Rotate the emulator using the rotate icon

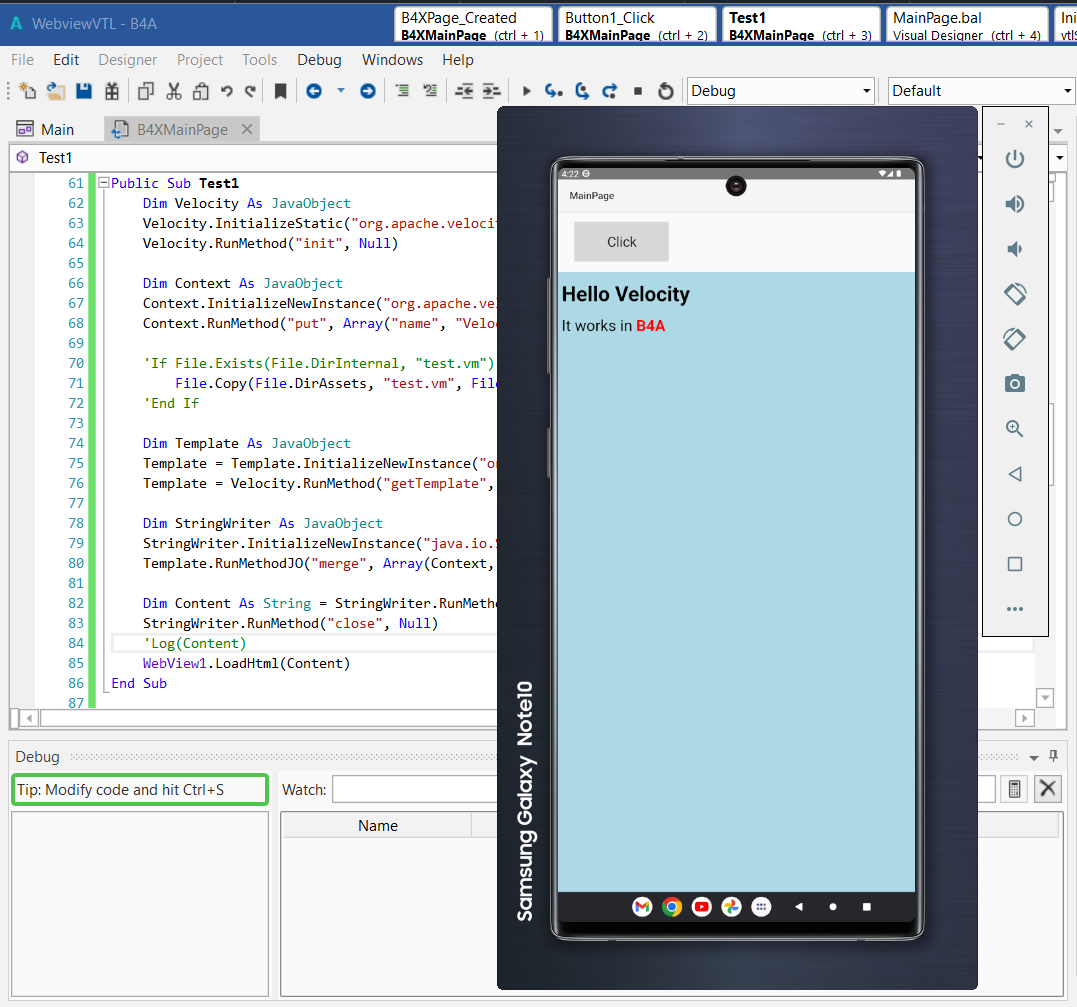[x=1015, y=294]
